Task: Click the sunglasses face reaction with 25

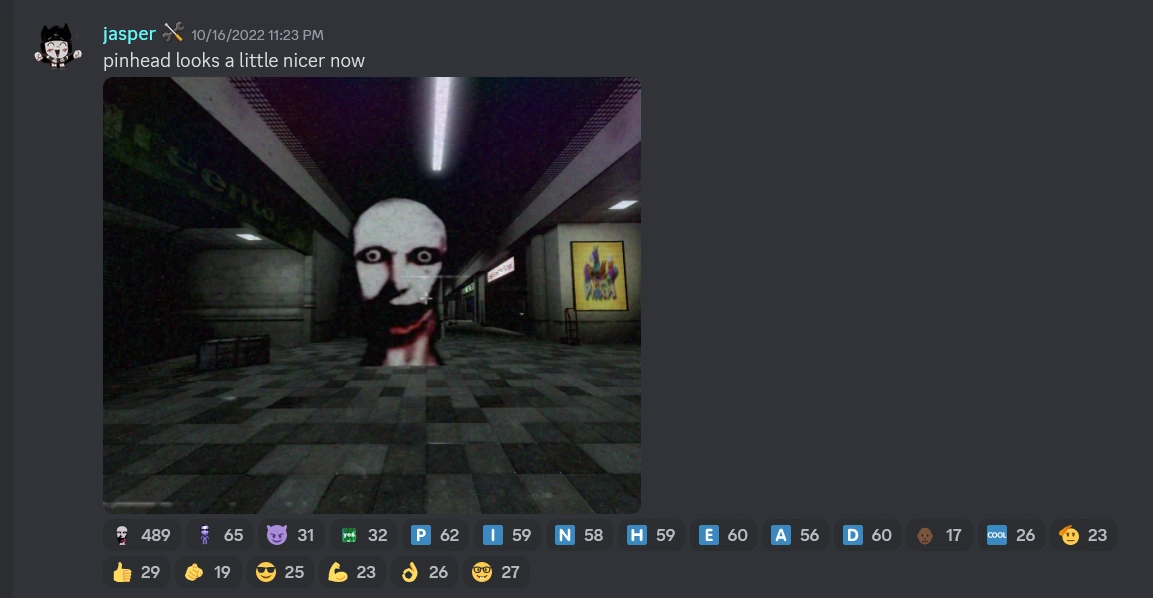Action: [x=281, y=572]
